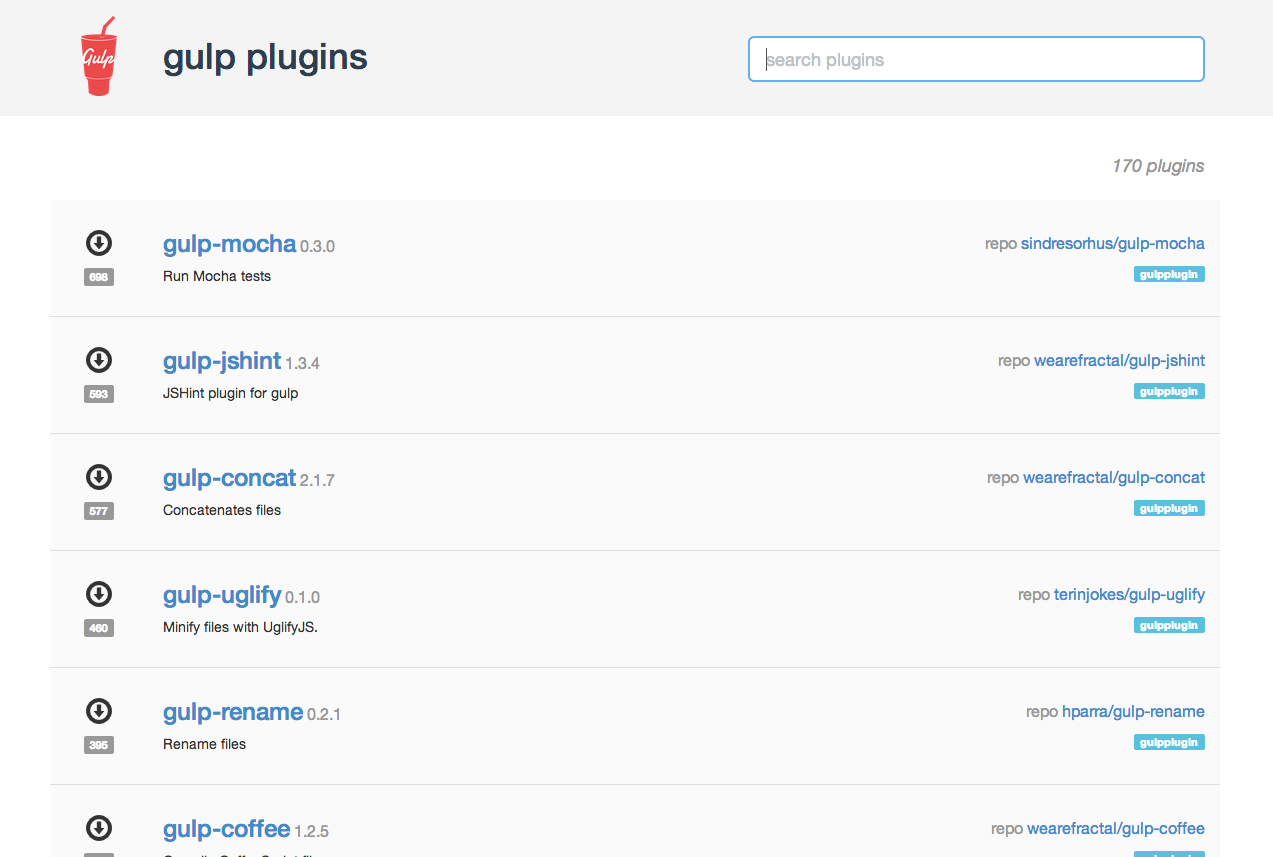Click the 'Run Mocha tests' description
Image resolution: width=1273 pixels, height=857 pixels.
(x=217, y=276)
